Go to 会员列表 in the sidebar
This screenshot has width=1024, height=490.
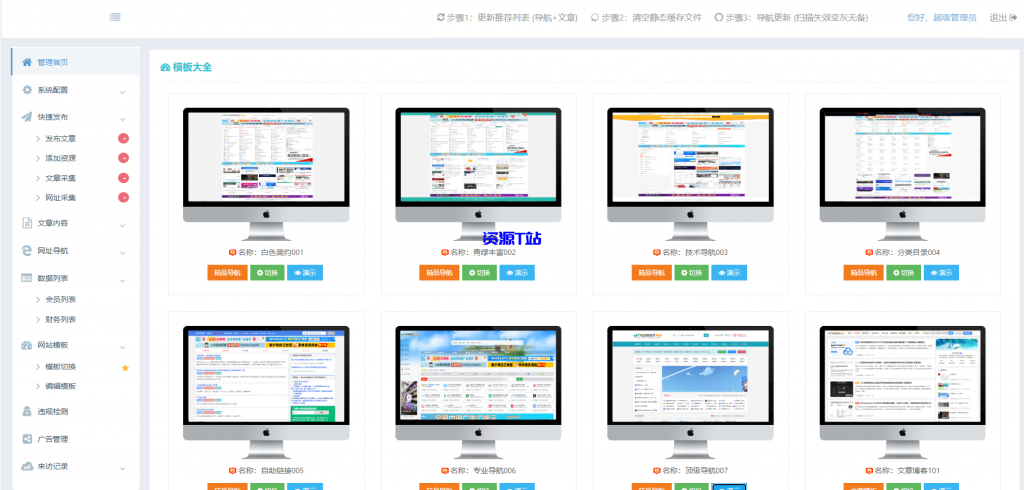(x=60, y=299)
